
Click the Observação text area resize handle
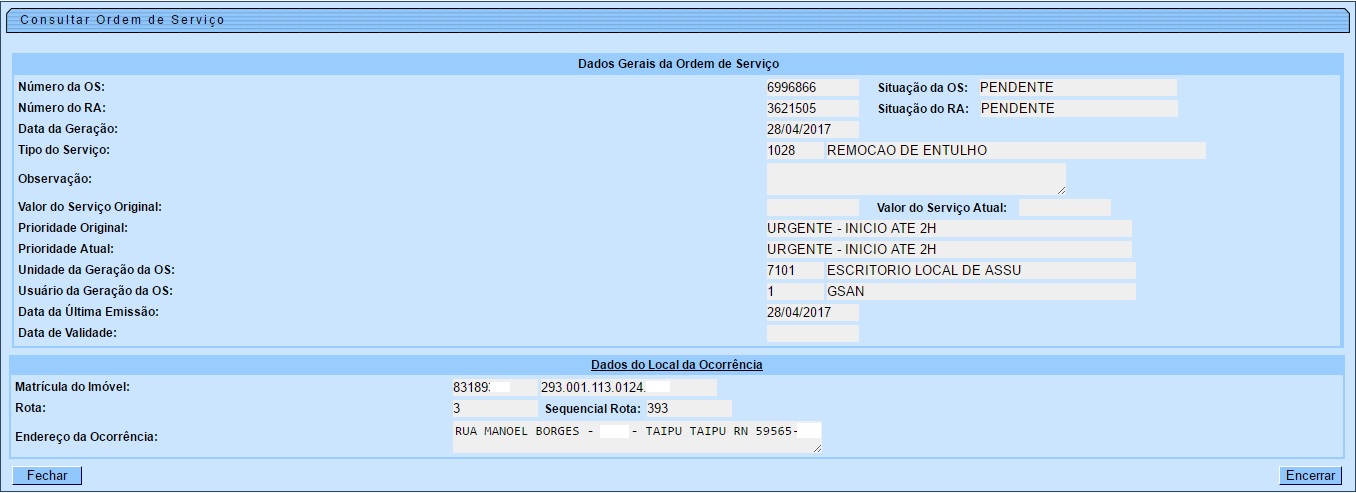(x=1060, y=190)
